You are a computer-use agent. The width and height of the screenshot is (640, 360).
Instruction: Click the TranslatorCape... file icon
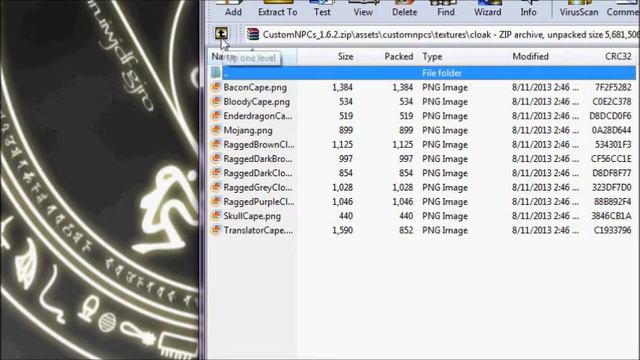(216, 230)
